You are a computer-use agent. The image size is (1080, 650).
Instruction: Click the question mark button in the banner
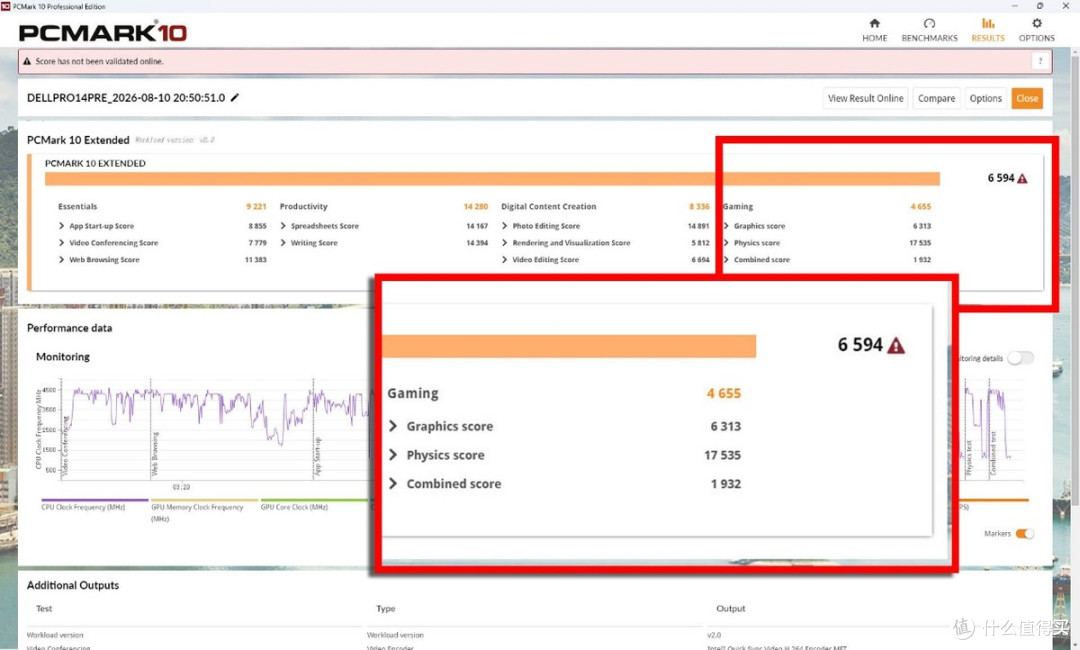1040,61
